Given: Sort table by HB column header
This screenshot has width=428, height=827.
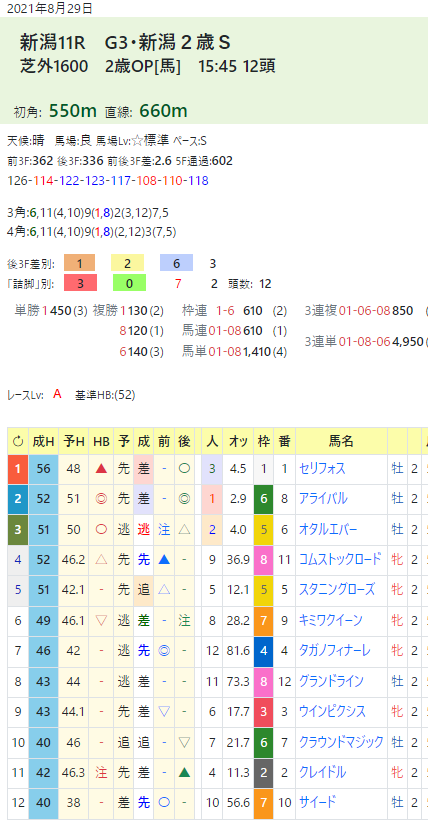Looking at the screenshot, I should point(101,441).
